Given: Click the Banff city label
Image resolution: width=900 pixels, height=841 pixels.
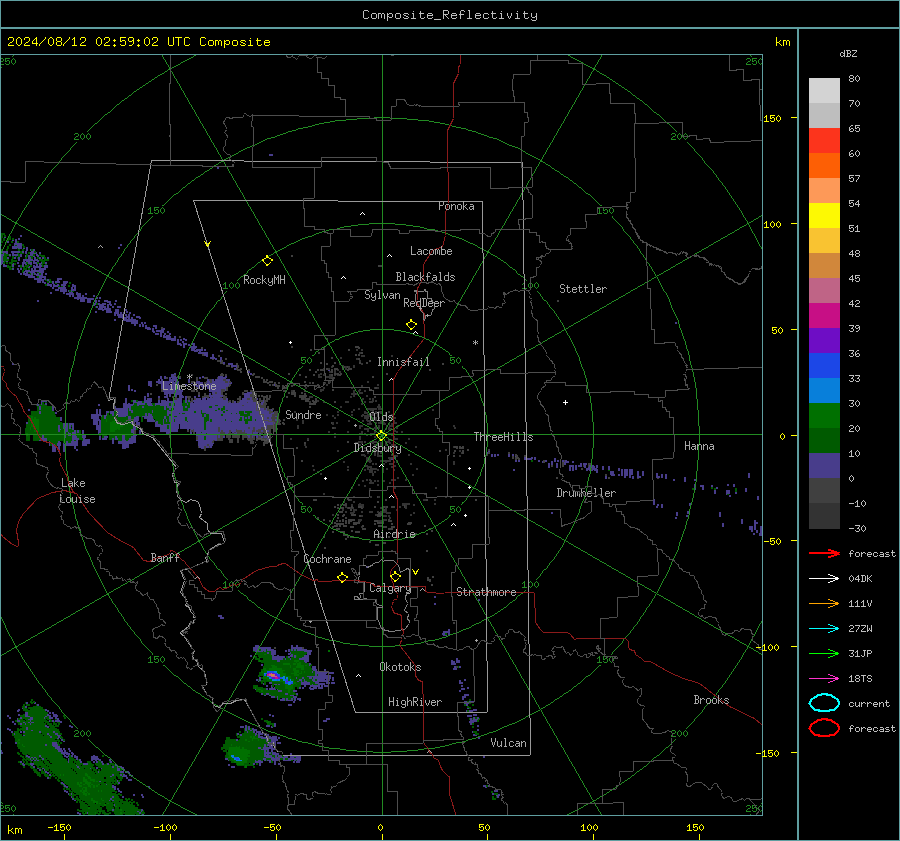Looking at the screenshot, I should click(165, 557).
